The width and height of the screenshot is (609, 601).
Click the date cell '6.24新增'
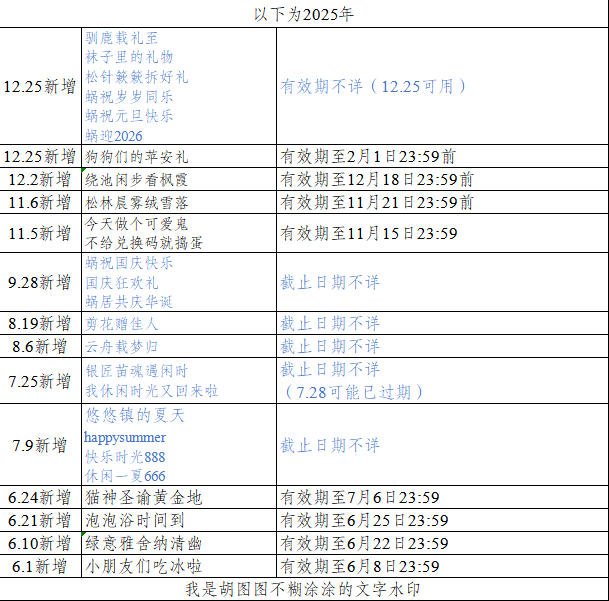[x=40, y=497]
